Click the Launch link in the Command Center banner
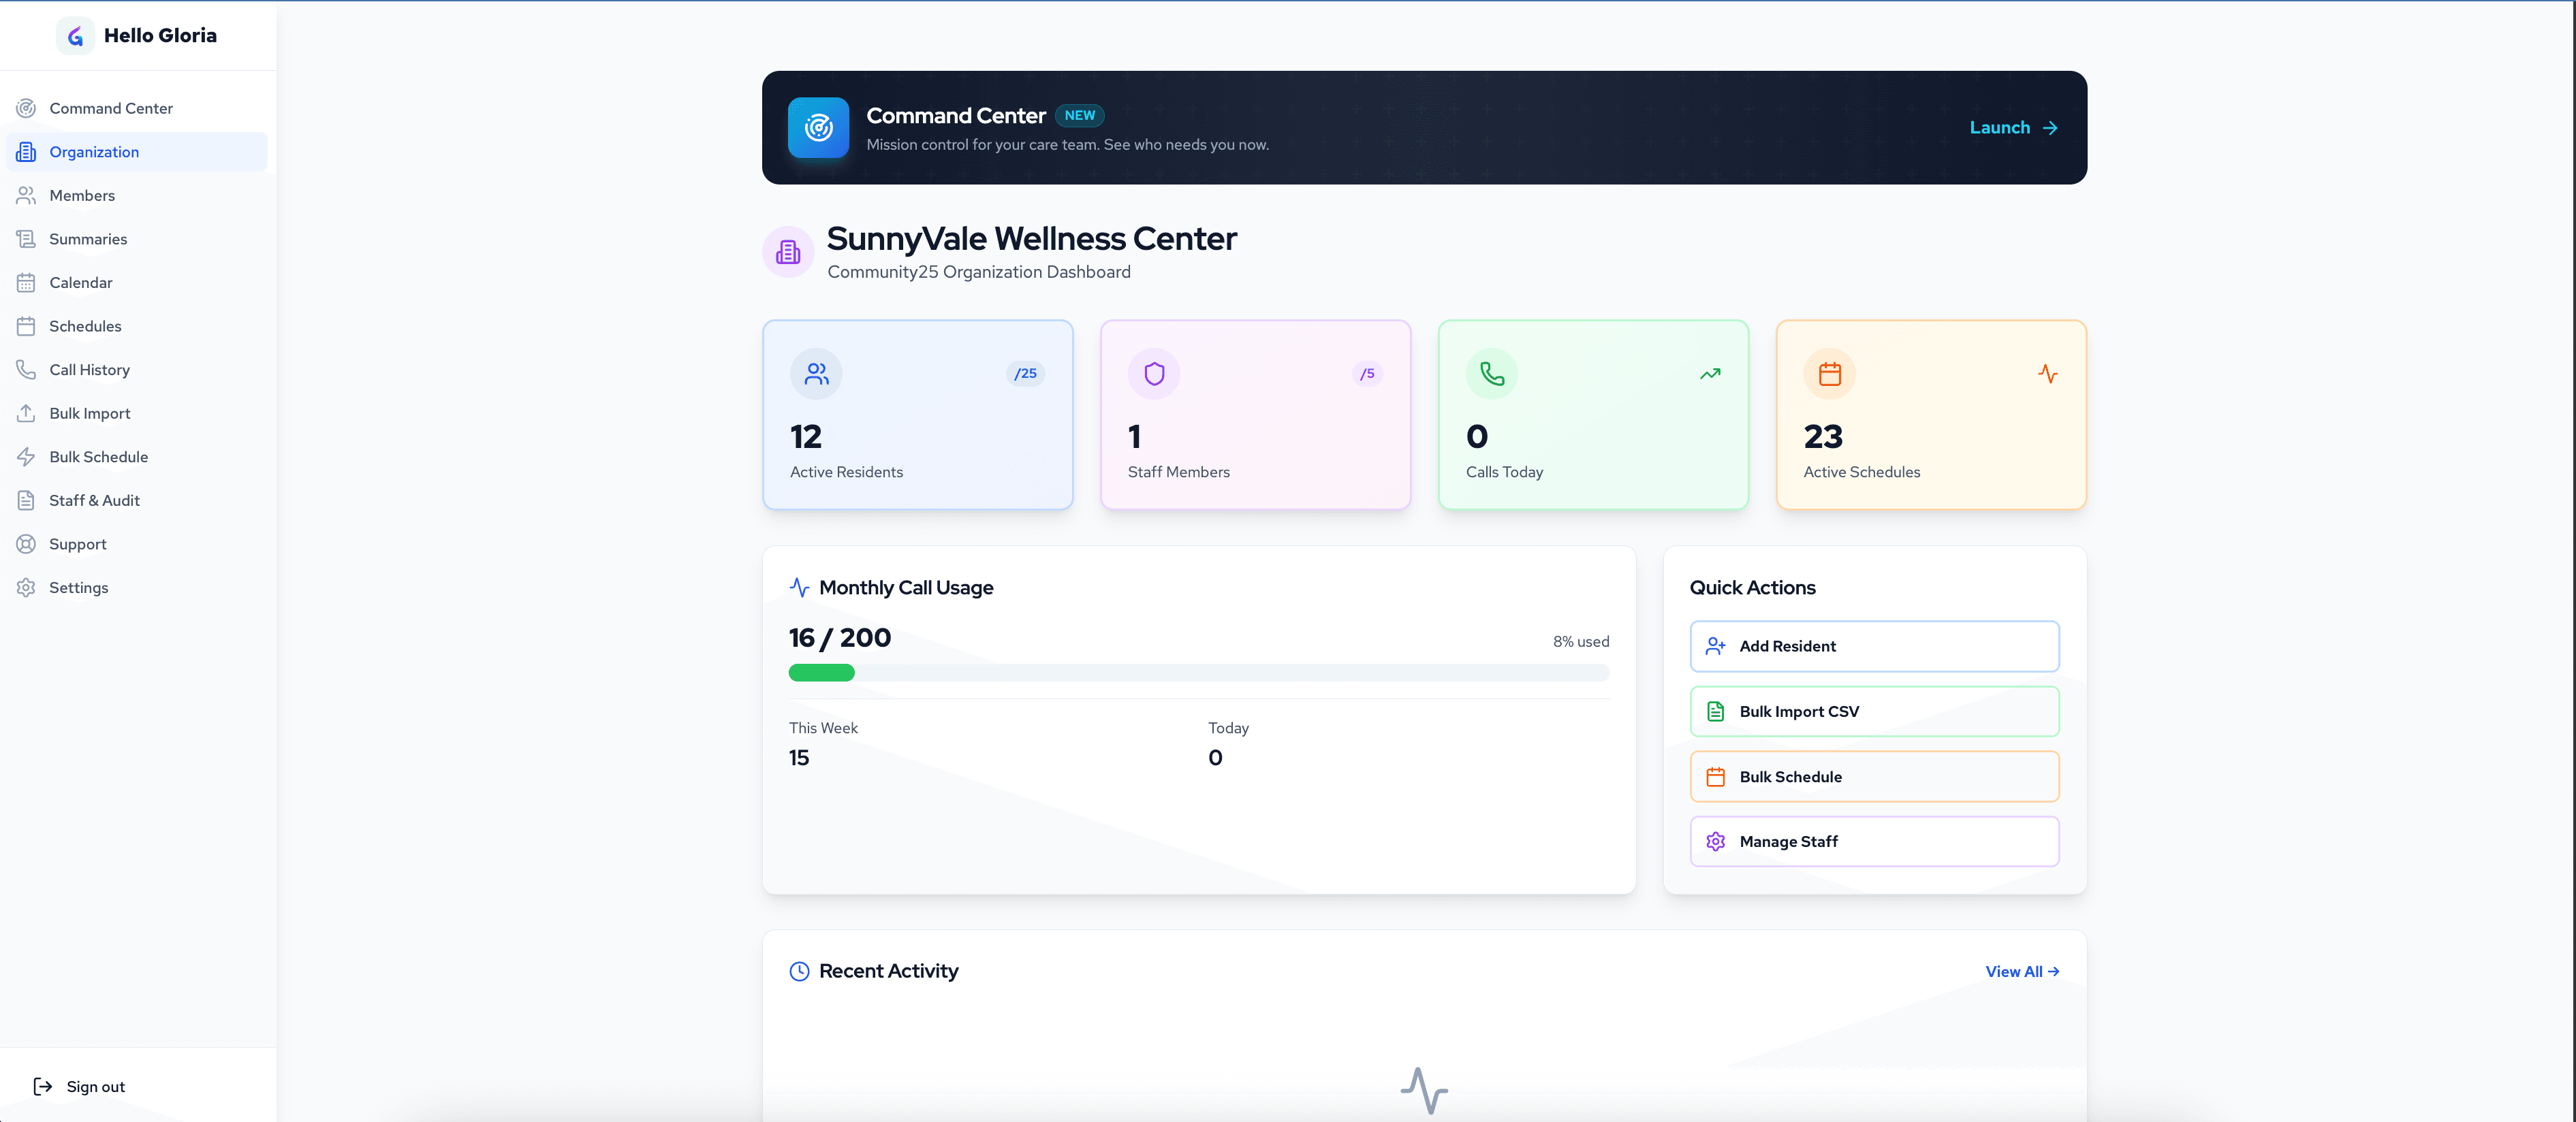This screenshot has height=1122, width=2576. point(2012,127)
